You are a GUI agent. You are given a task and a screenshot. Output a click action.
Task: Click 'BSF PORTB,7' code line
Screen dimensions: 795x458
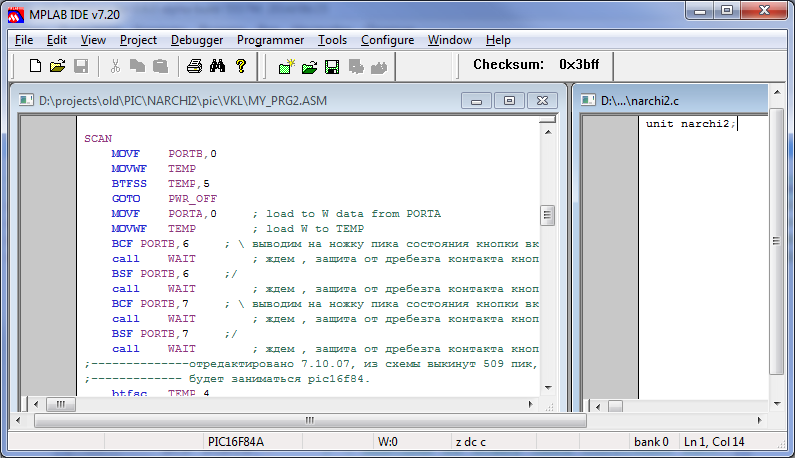[150, 334]
